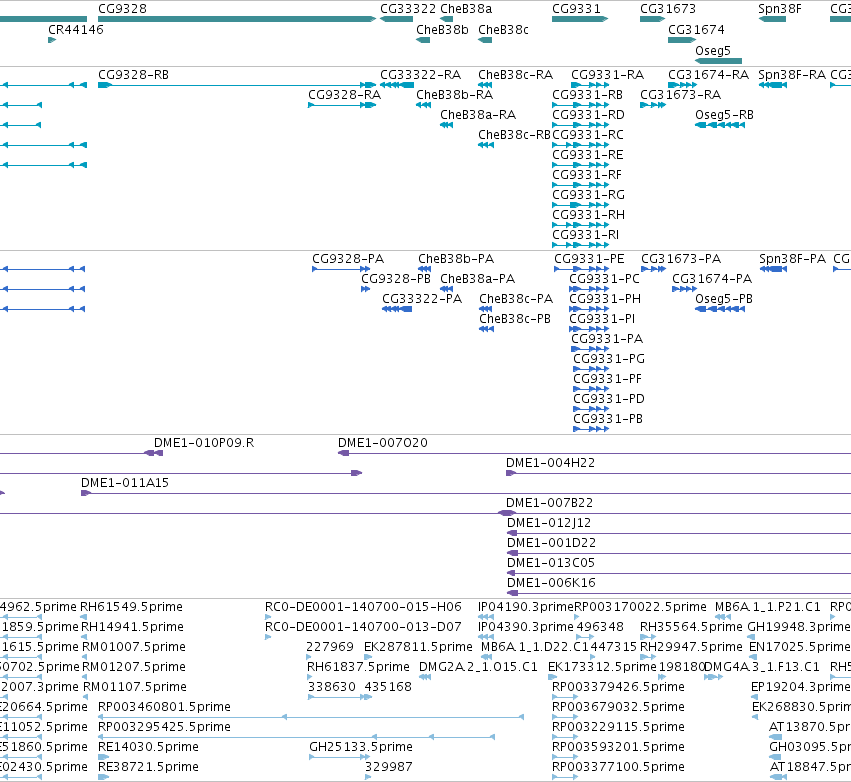851x782 pixels.
Task: Select the Oseg5-PB protein label
Action: (x=724, y=299)
